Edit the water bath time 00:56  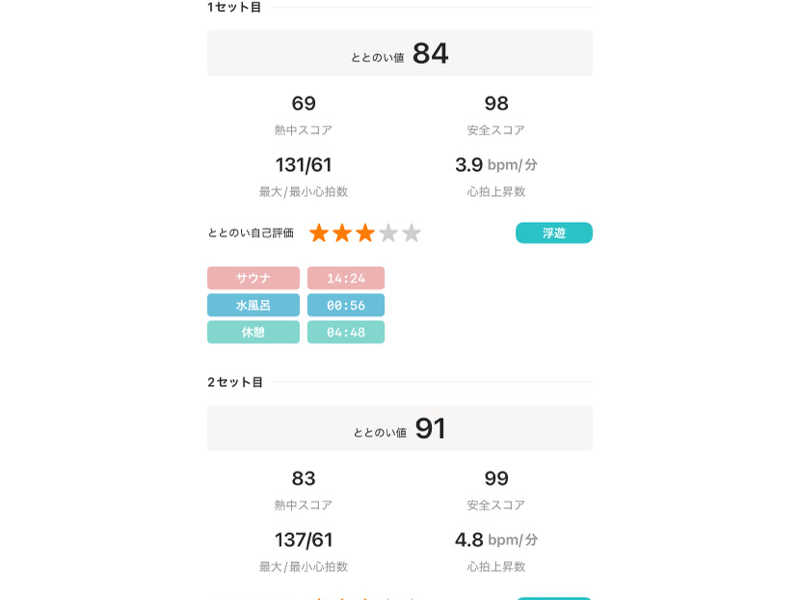[346, 305]
